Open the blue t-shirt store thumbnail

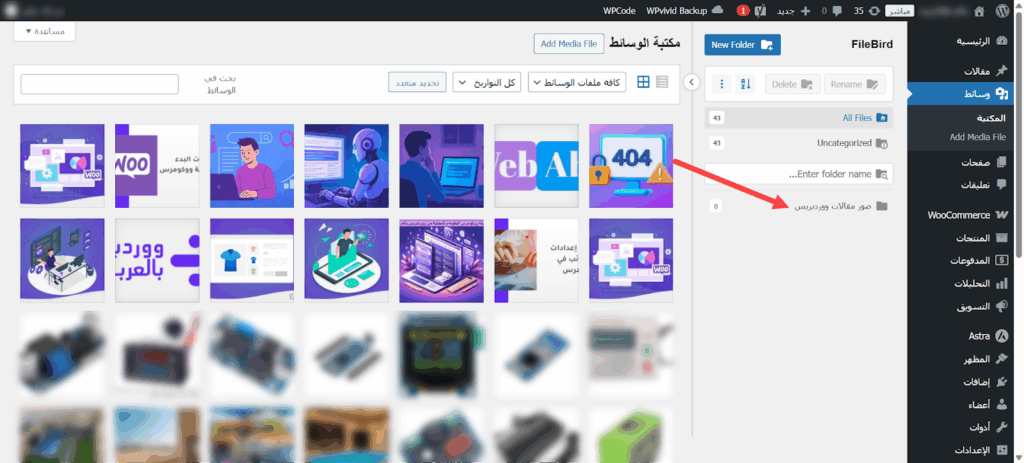pyautogui.click(x=252, y=261)
